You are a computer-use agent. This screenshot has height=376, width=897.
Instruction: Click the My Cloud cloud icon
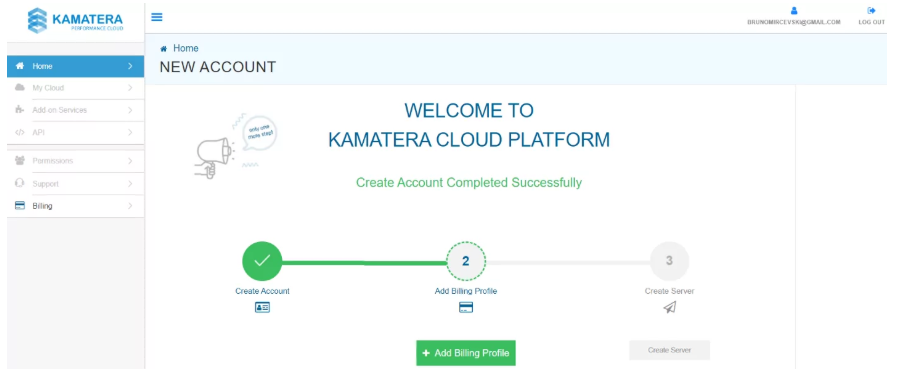click(x=20, y=88)
